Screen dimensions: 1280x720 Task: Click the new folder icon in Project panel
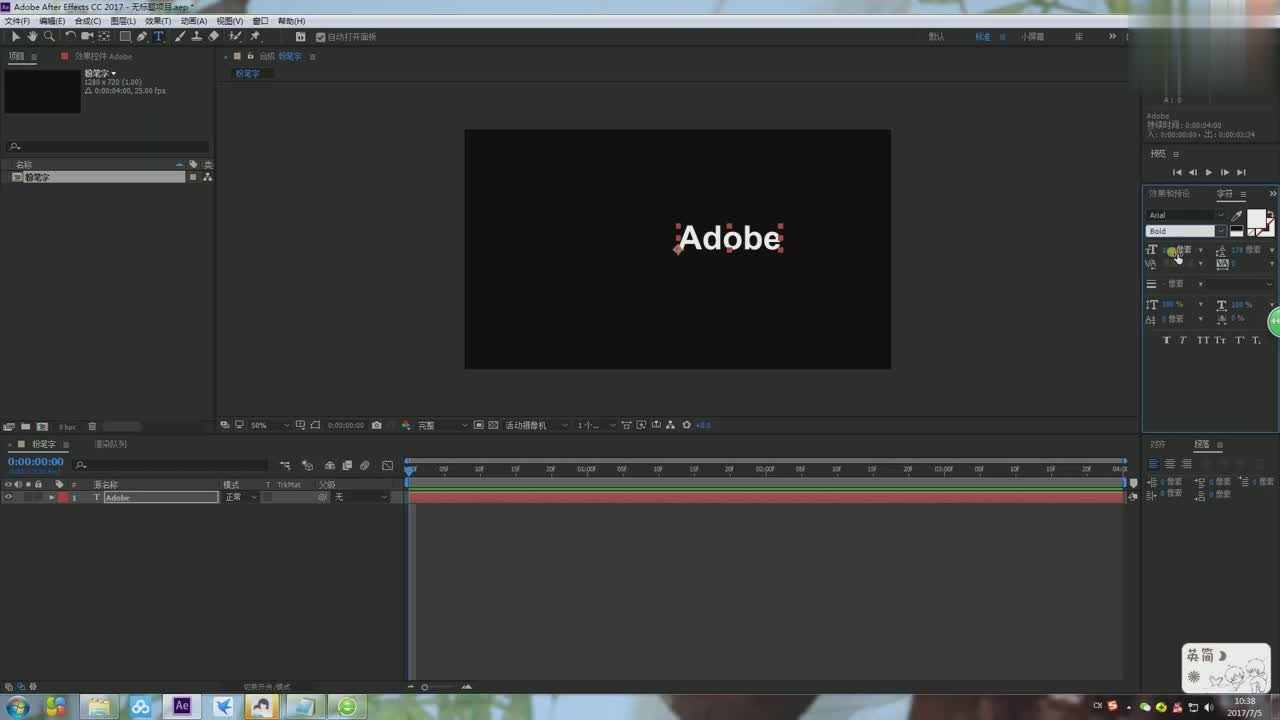[26, 427]
